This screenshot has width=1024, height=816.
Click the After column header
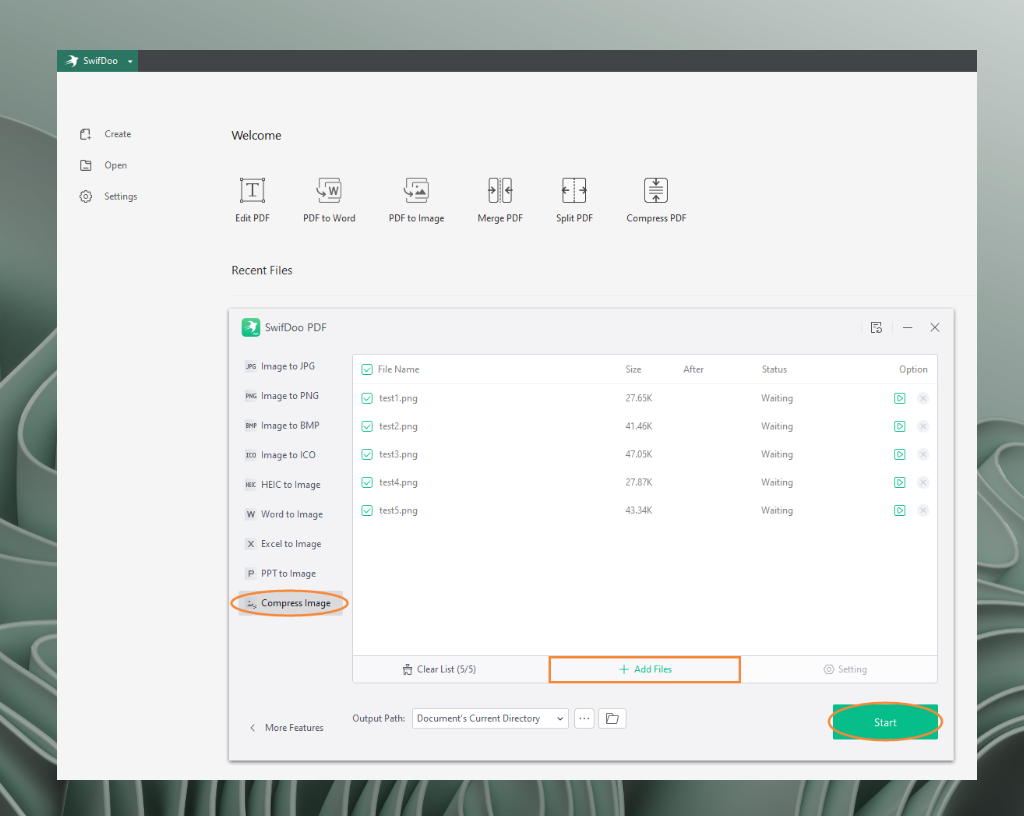point(693,369)
